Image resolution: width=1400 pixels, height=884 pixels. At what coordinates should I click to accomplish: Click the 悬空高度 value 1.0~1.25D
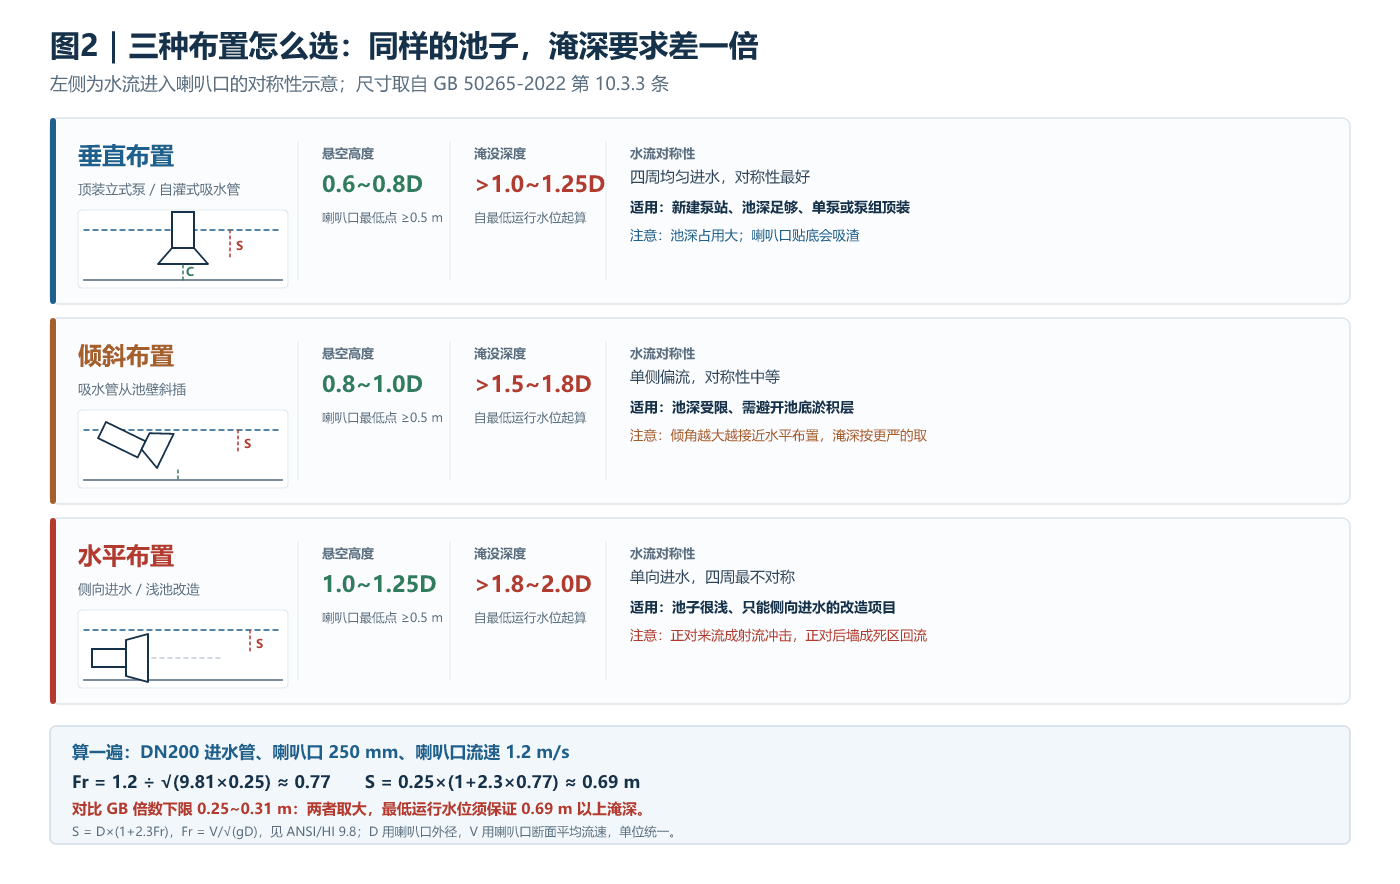[x=379, y=584]
